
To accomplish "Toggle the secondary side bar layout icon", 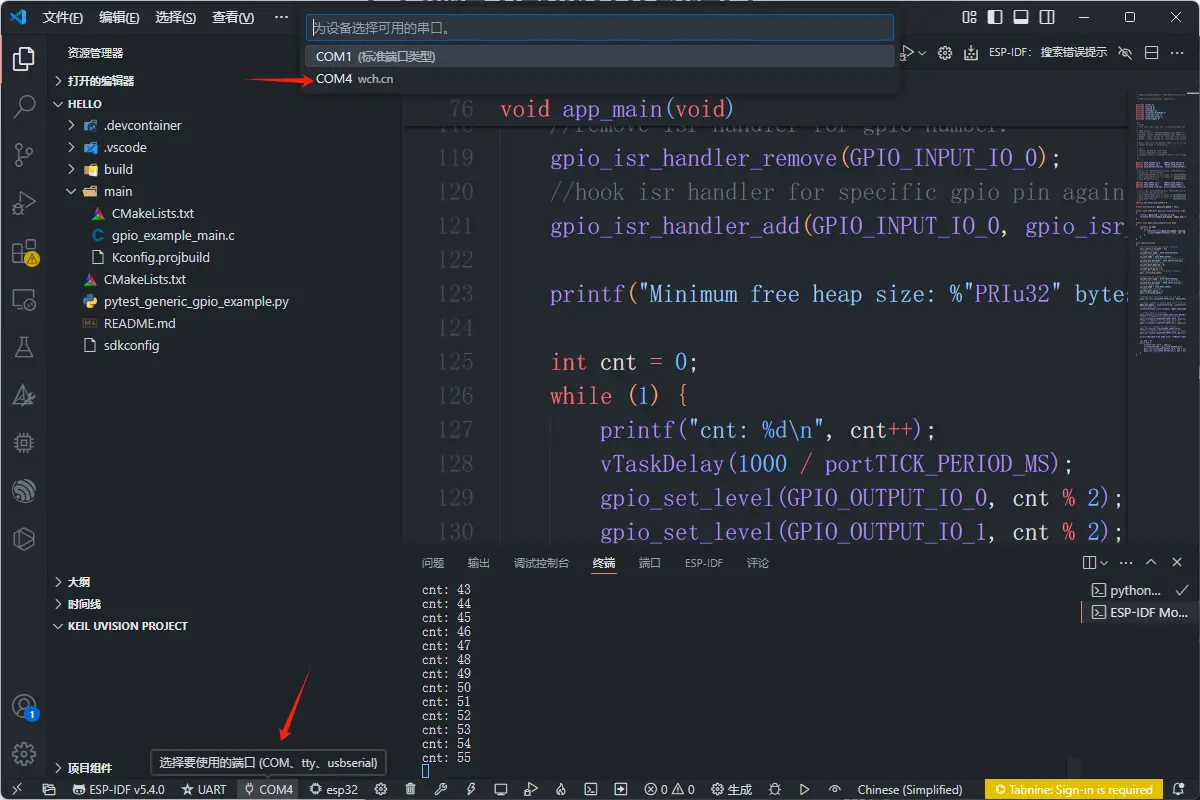I will point(1047,17).
